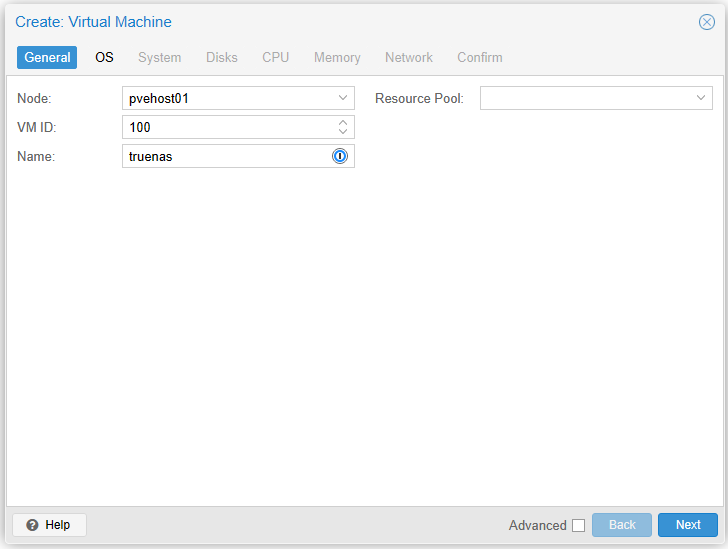Open the CPU tab
This screenshot has width=728, height=549.
click(x=276, y=57)
